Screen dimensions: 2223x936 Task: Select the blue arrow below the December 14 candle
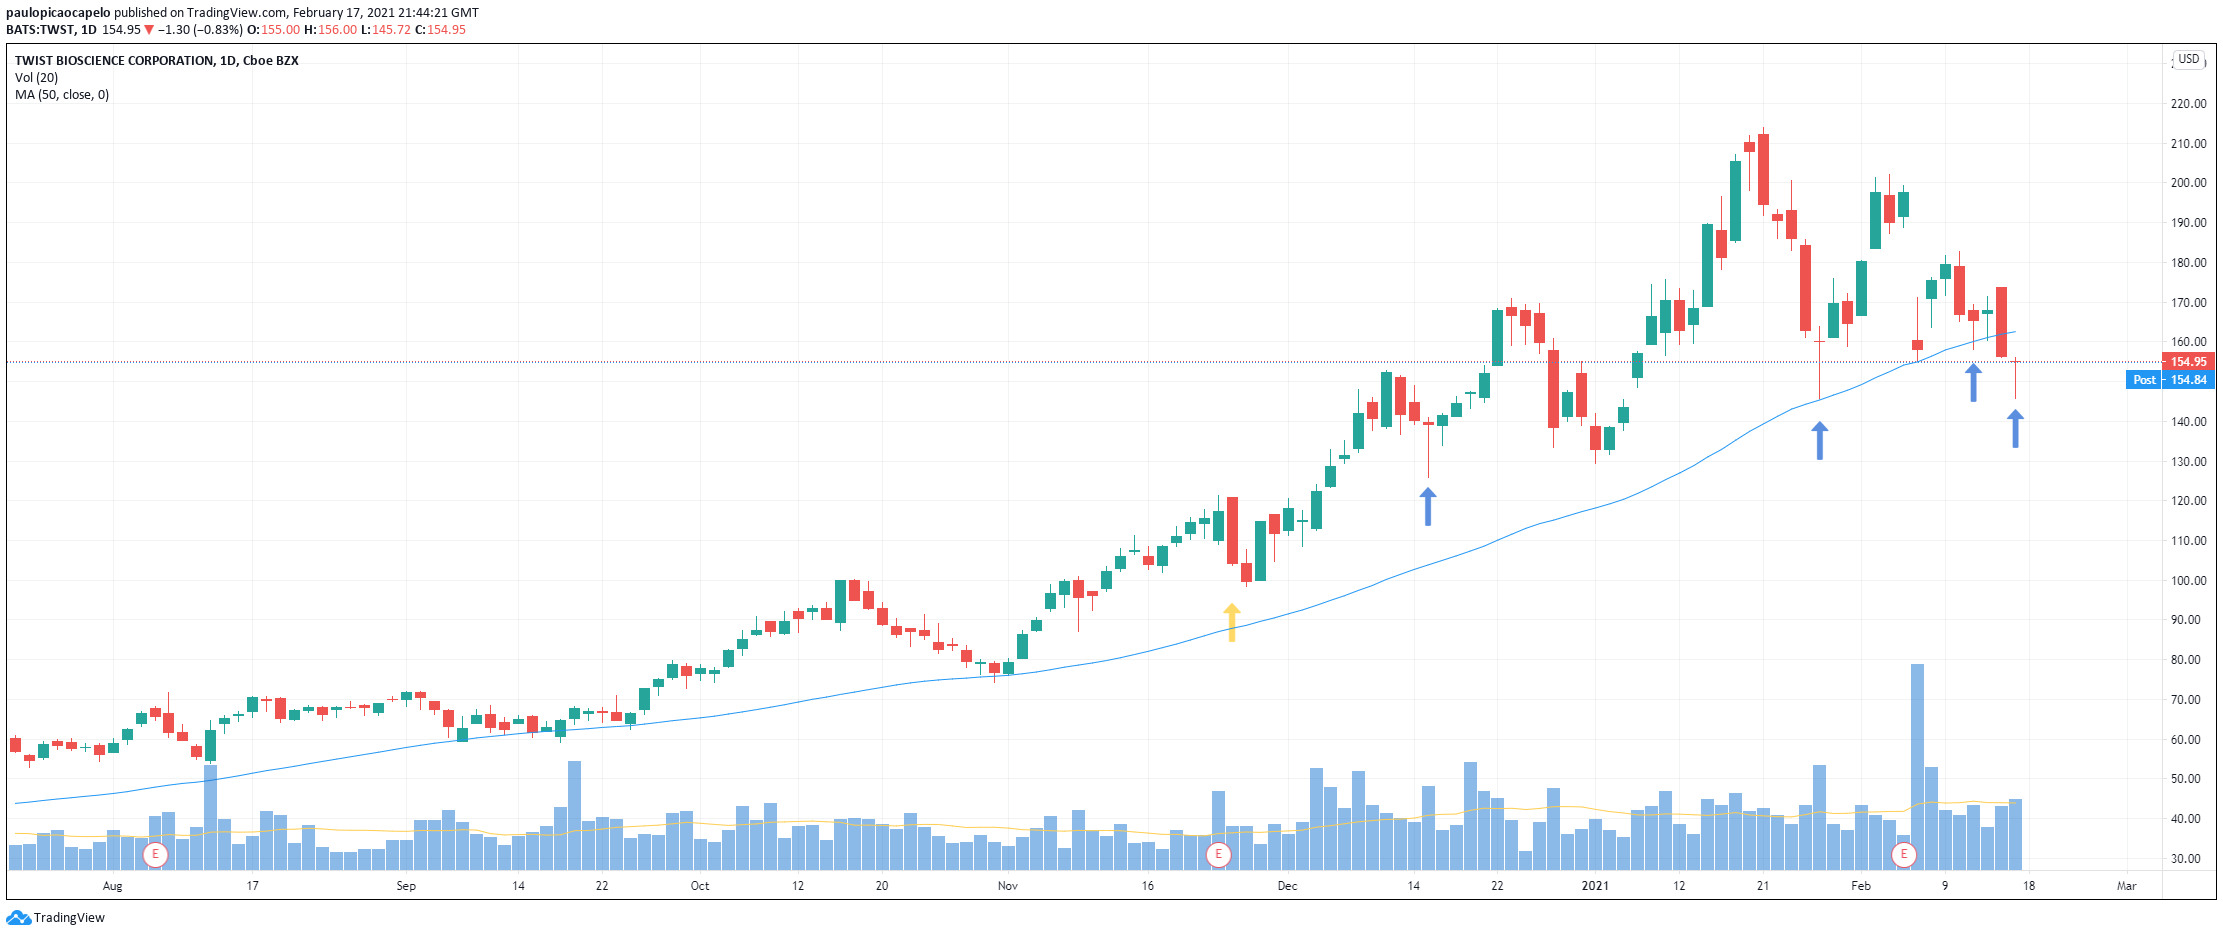tap(1428, 506)
